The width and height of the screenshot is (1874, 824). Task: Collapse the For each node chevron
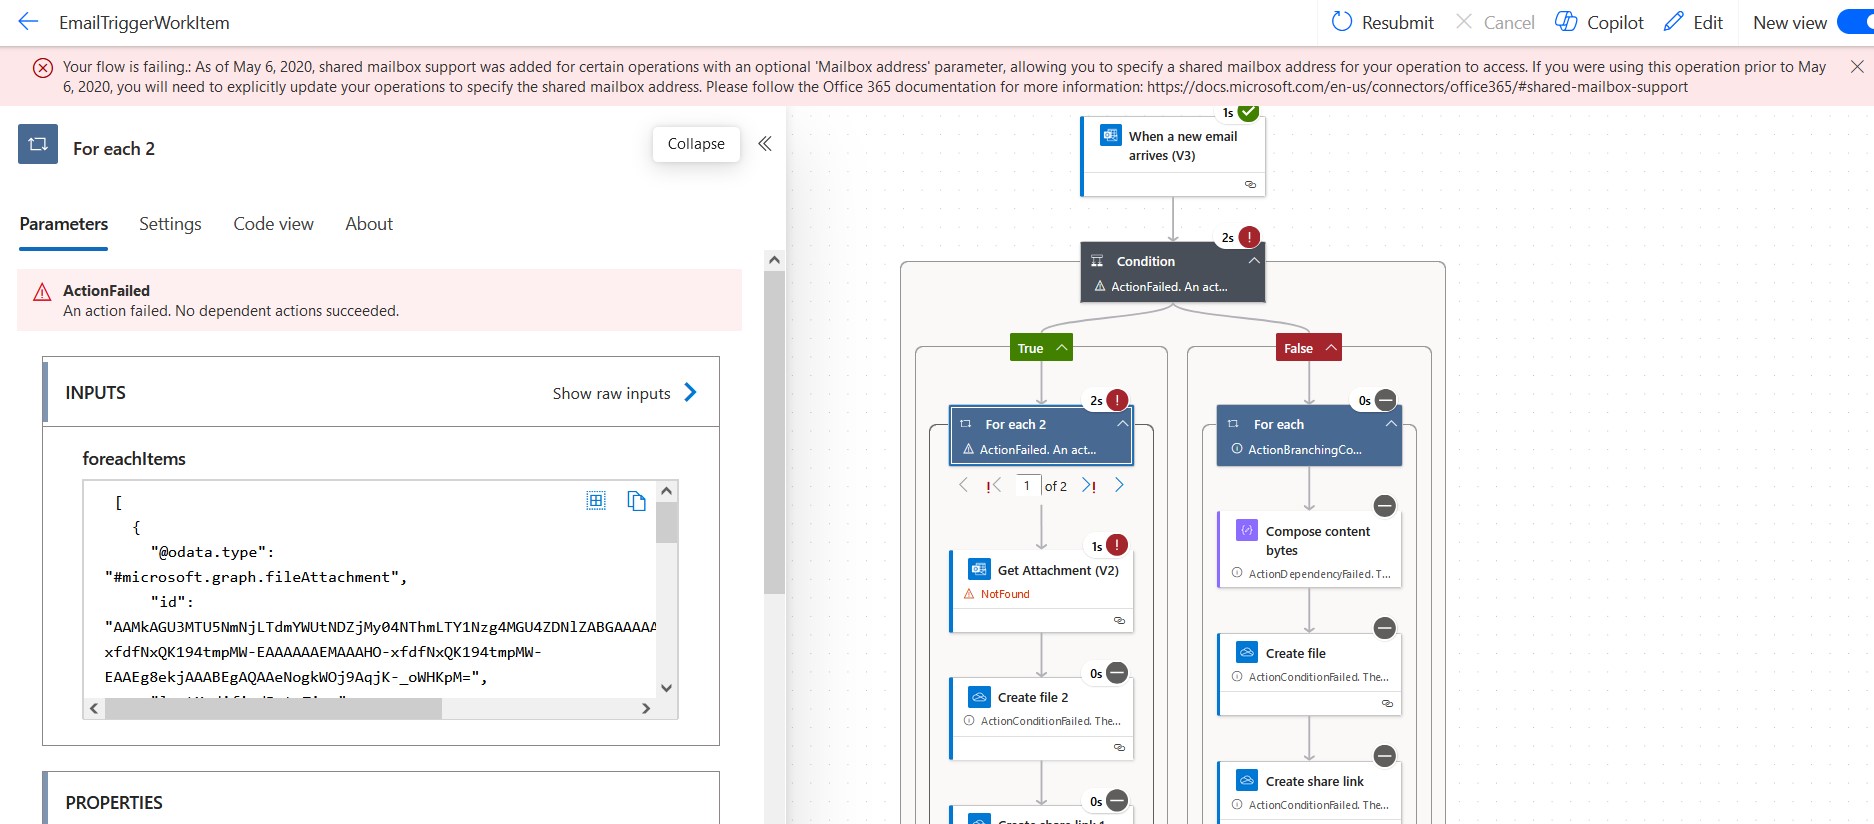(1390, 424)
